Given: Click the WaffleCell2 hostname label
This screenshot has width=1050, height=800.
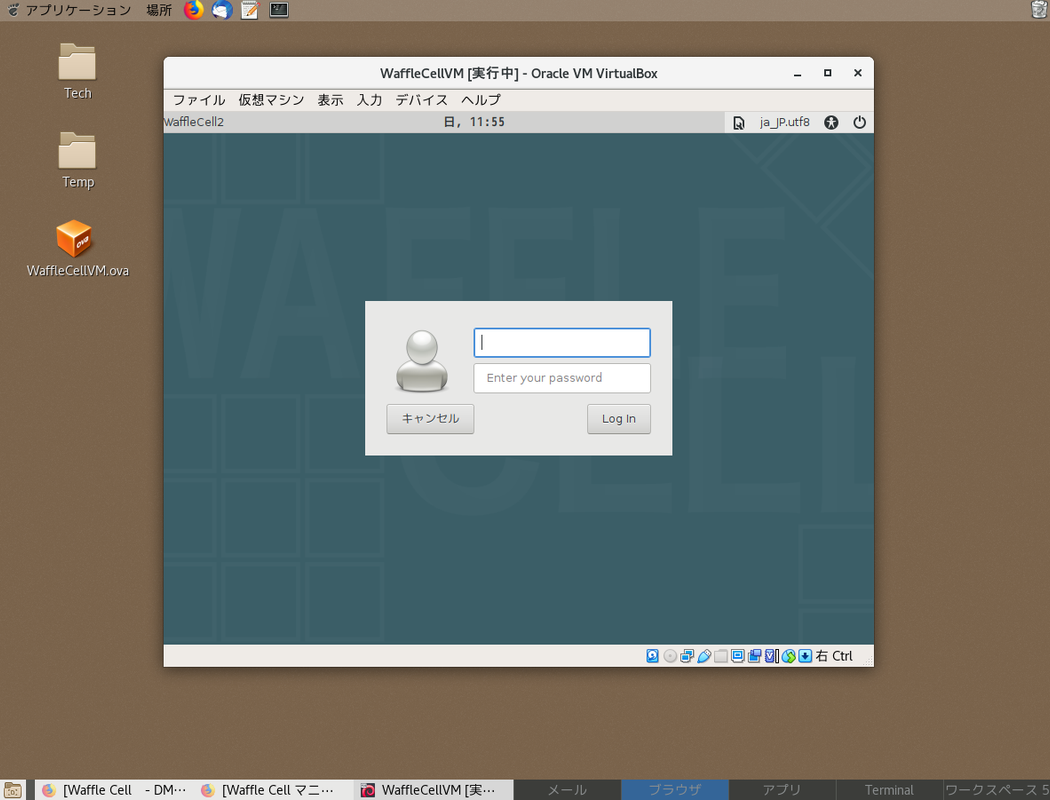Looking at the screenshot, I should (x=194, y=123).
